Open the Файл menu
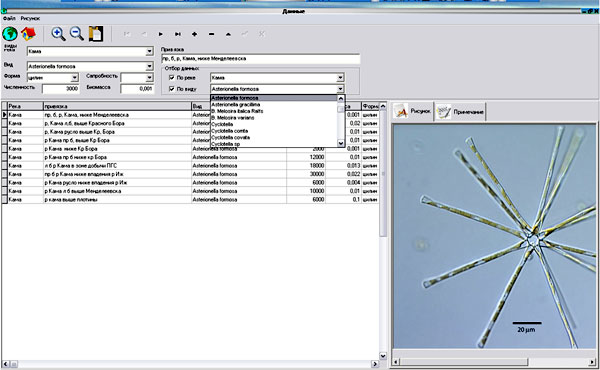600x370 pixels. tap(9, 18)
